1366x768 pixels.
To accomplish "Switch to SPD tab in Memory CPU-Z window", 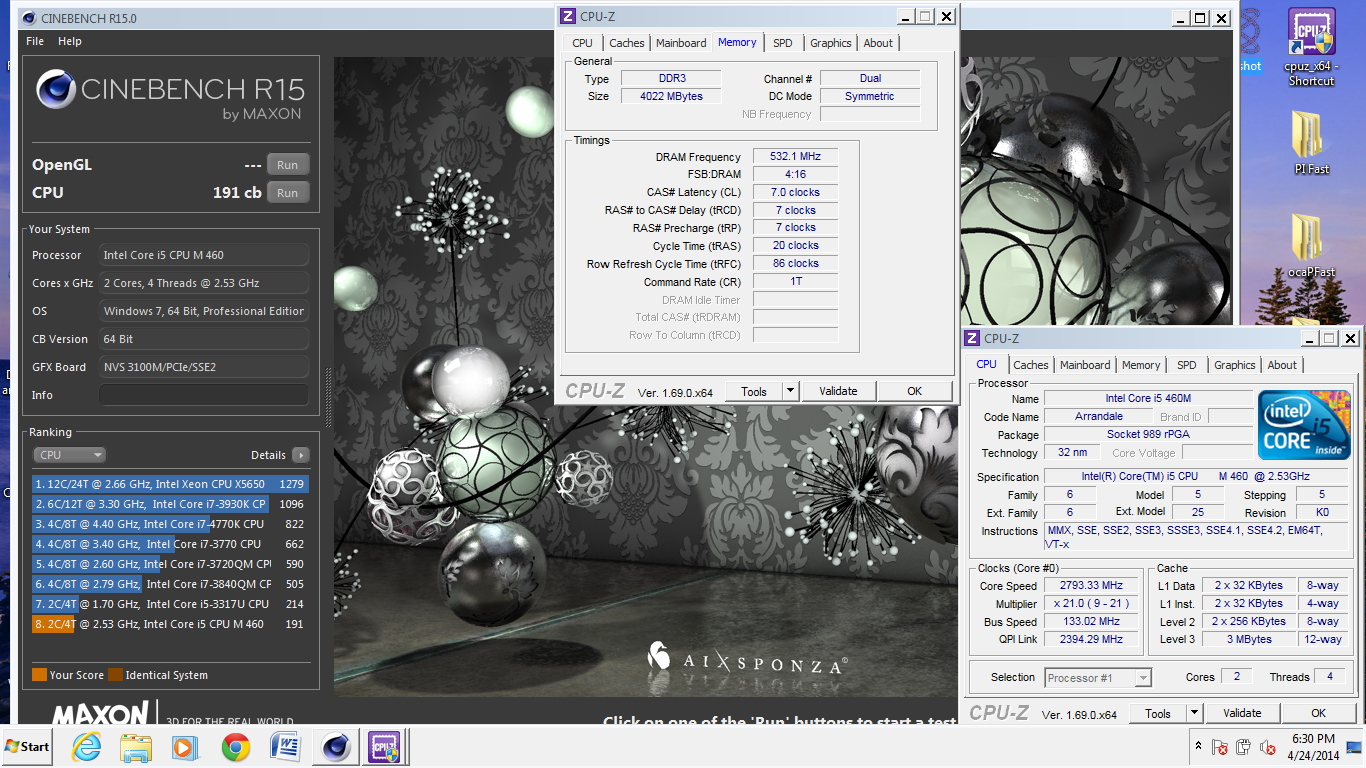I will (x=783, y=43).
